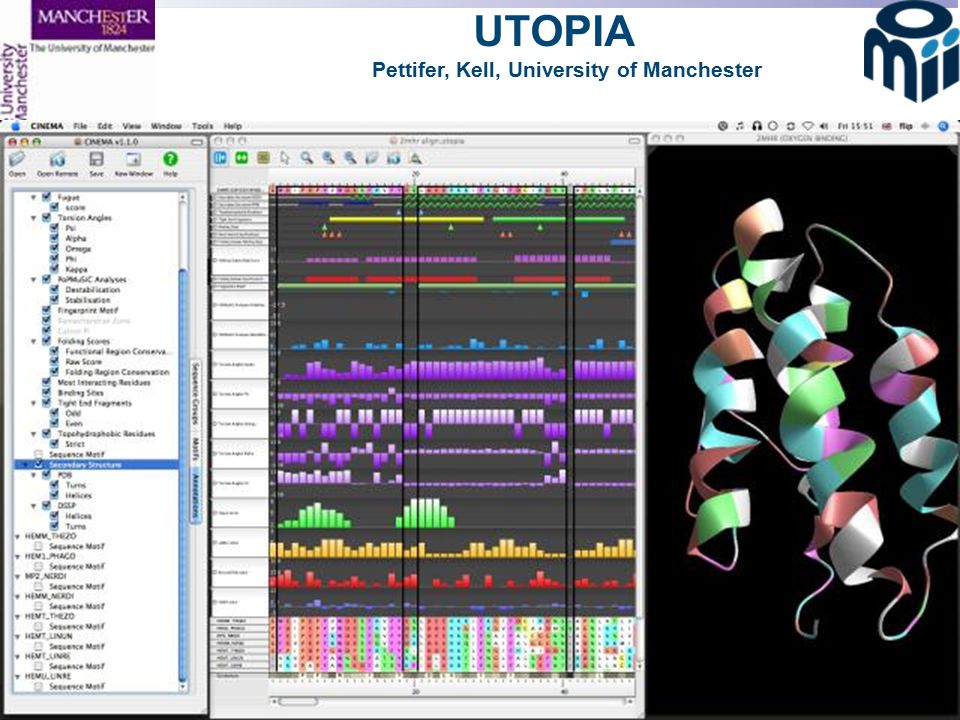Enable Sequence Motif checkbox under HEMM_THEZO
This screenshot has width=960, height=720.
coord(39,546)
